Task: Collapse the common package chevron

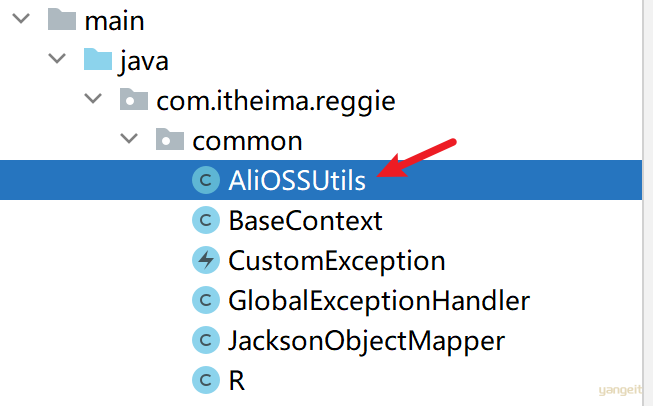Action: tap(129, 138)
